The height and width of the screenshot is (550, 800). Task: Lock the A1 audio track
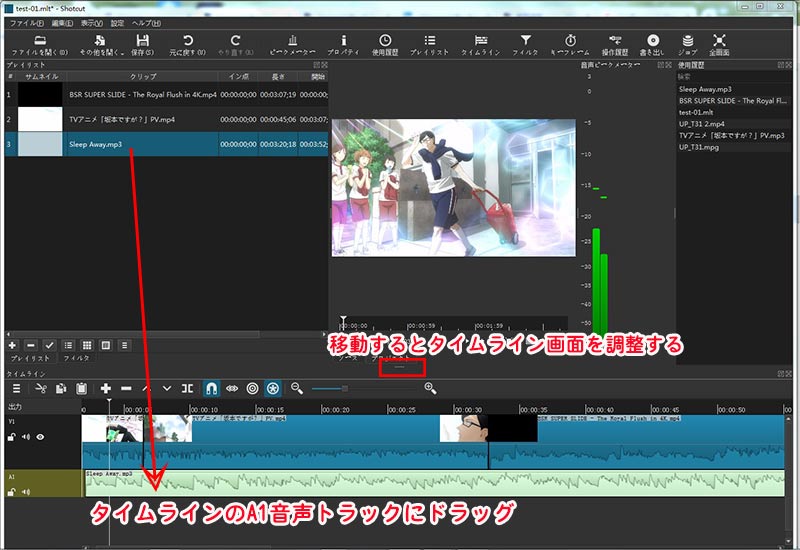tap(11, 492)
